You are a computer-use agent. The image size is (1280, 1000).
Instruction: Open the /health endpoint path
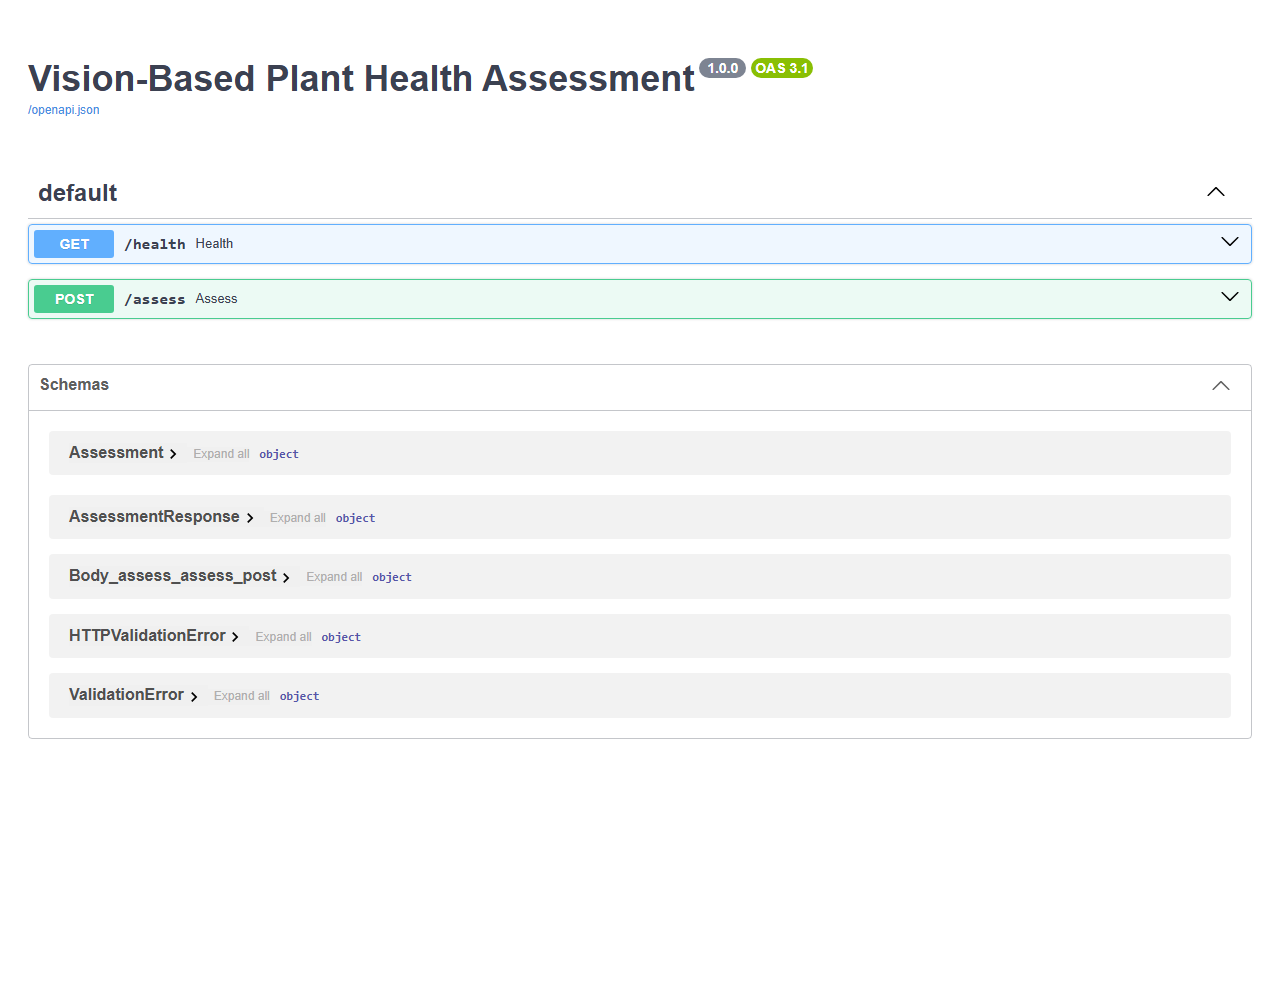click(x=155, y=244)
